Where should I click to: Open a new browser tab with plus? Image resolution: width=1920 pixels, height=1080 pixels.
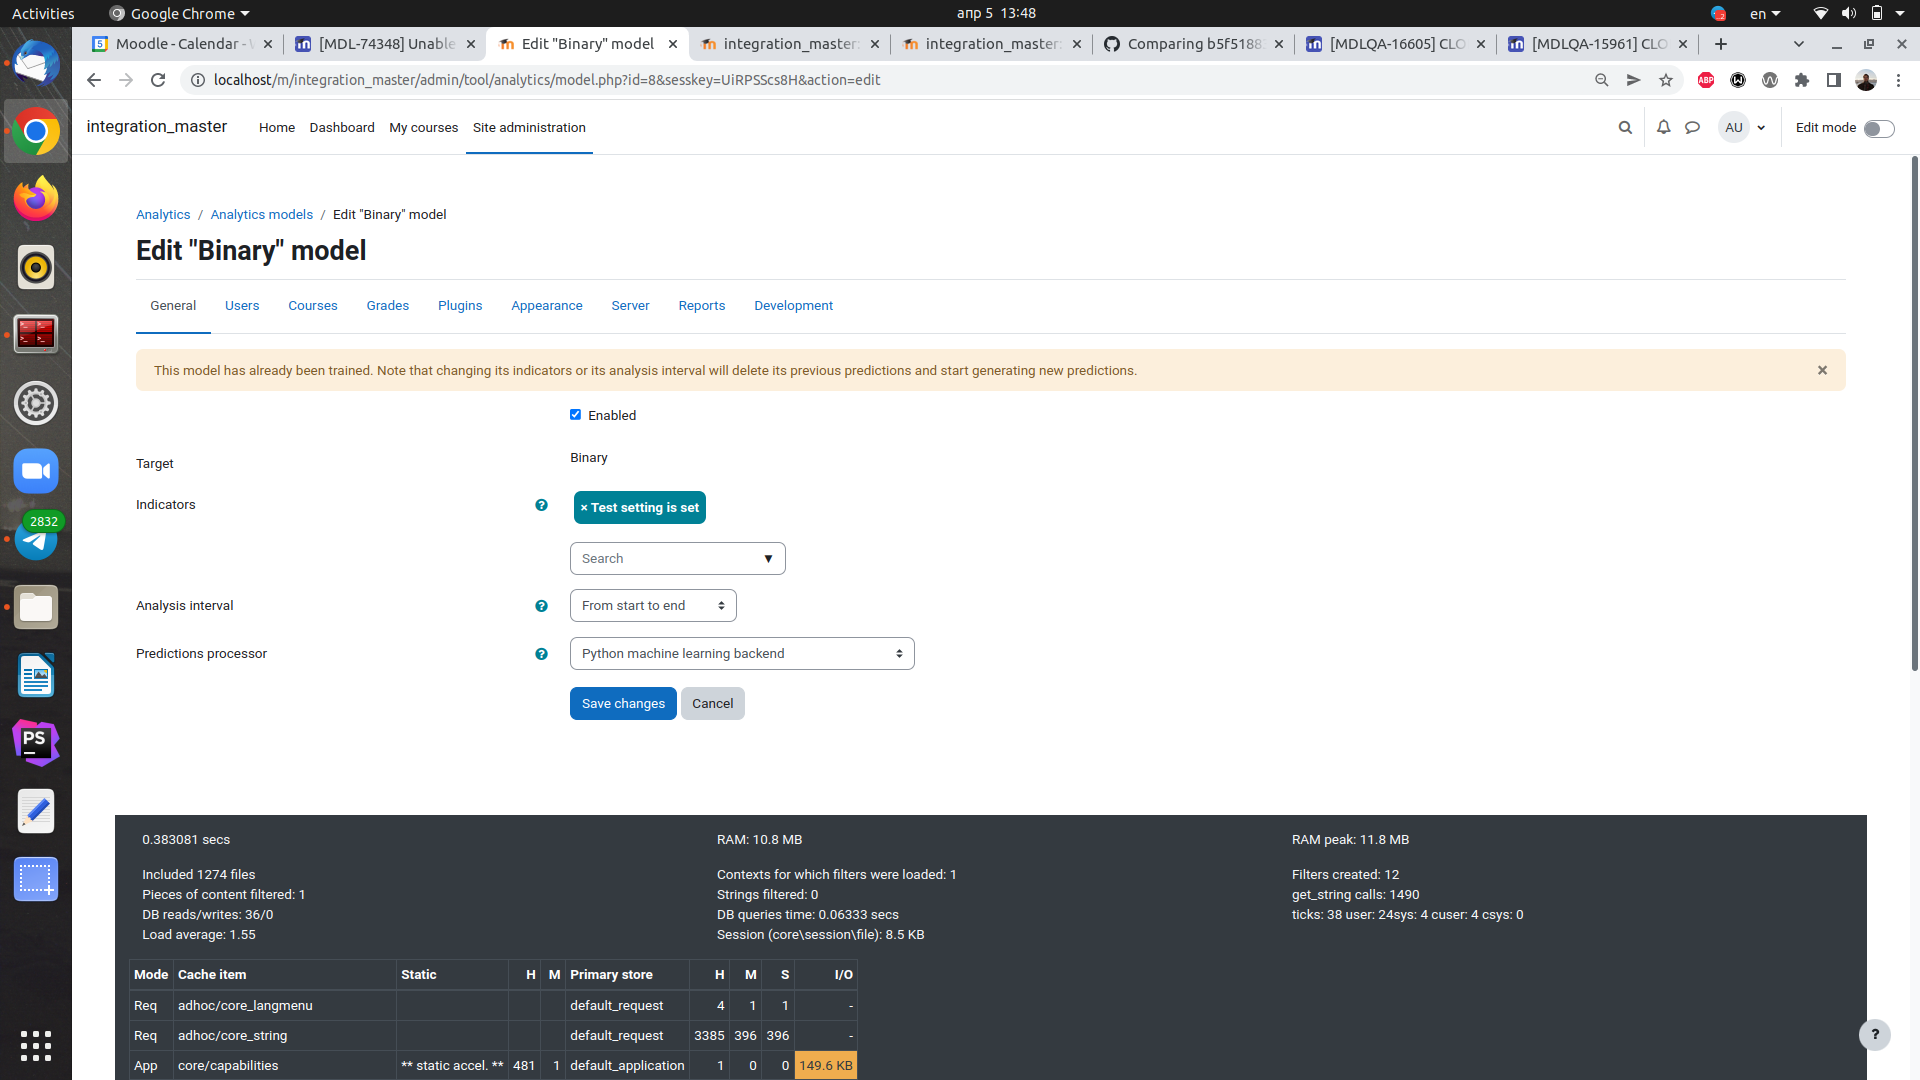click(x=1721, y=44)
